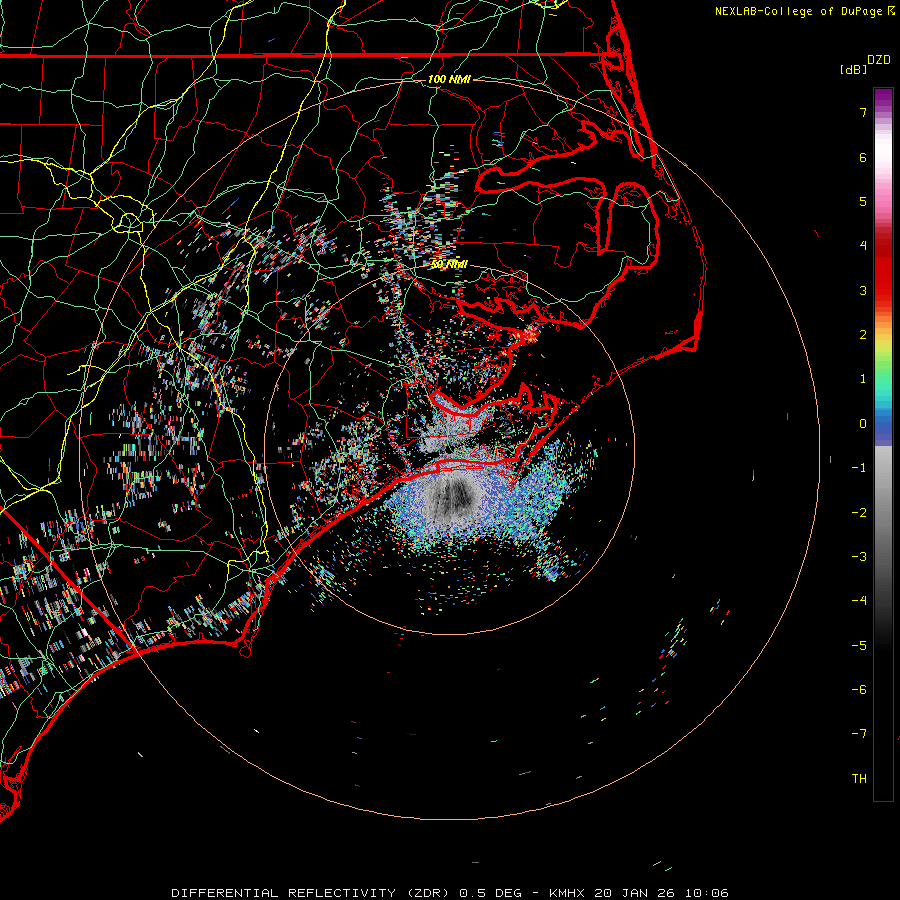Click the scale value -1
Screen dimensions: 900x900
pyautogui.click(x=859, y=468)
